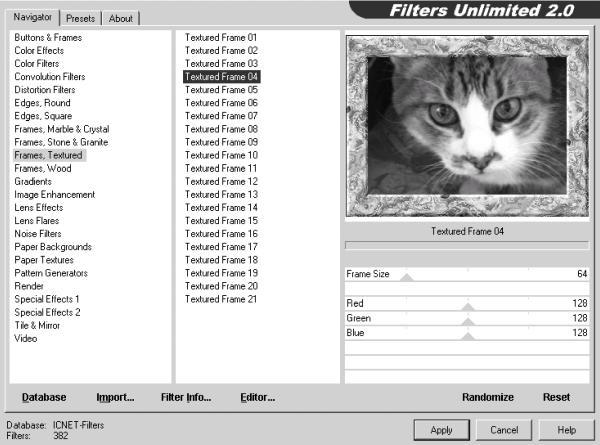Select Tile & Mirror category
The width and height of the screenshot is (600, 445).
tap(37, 325)
